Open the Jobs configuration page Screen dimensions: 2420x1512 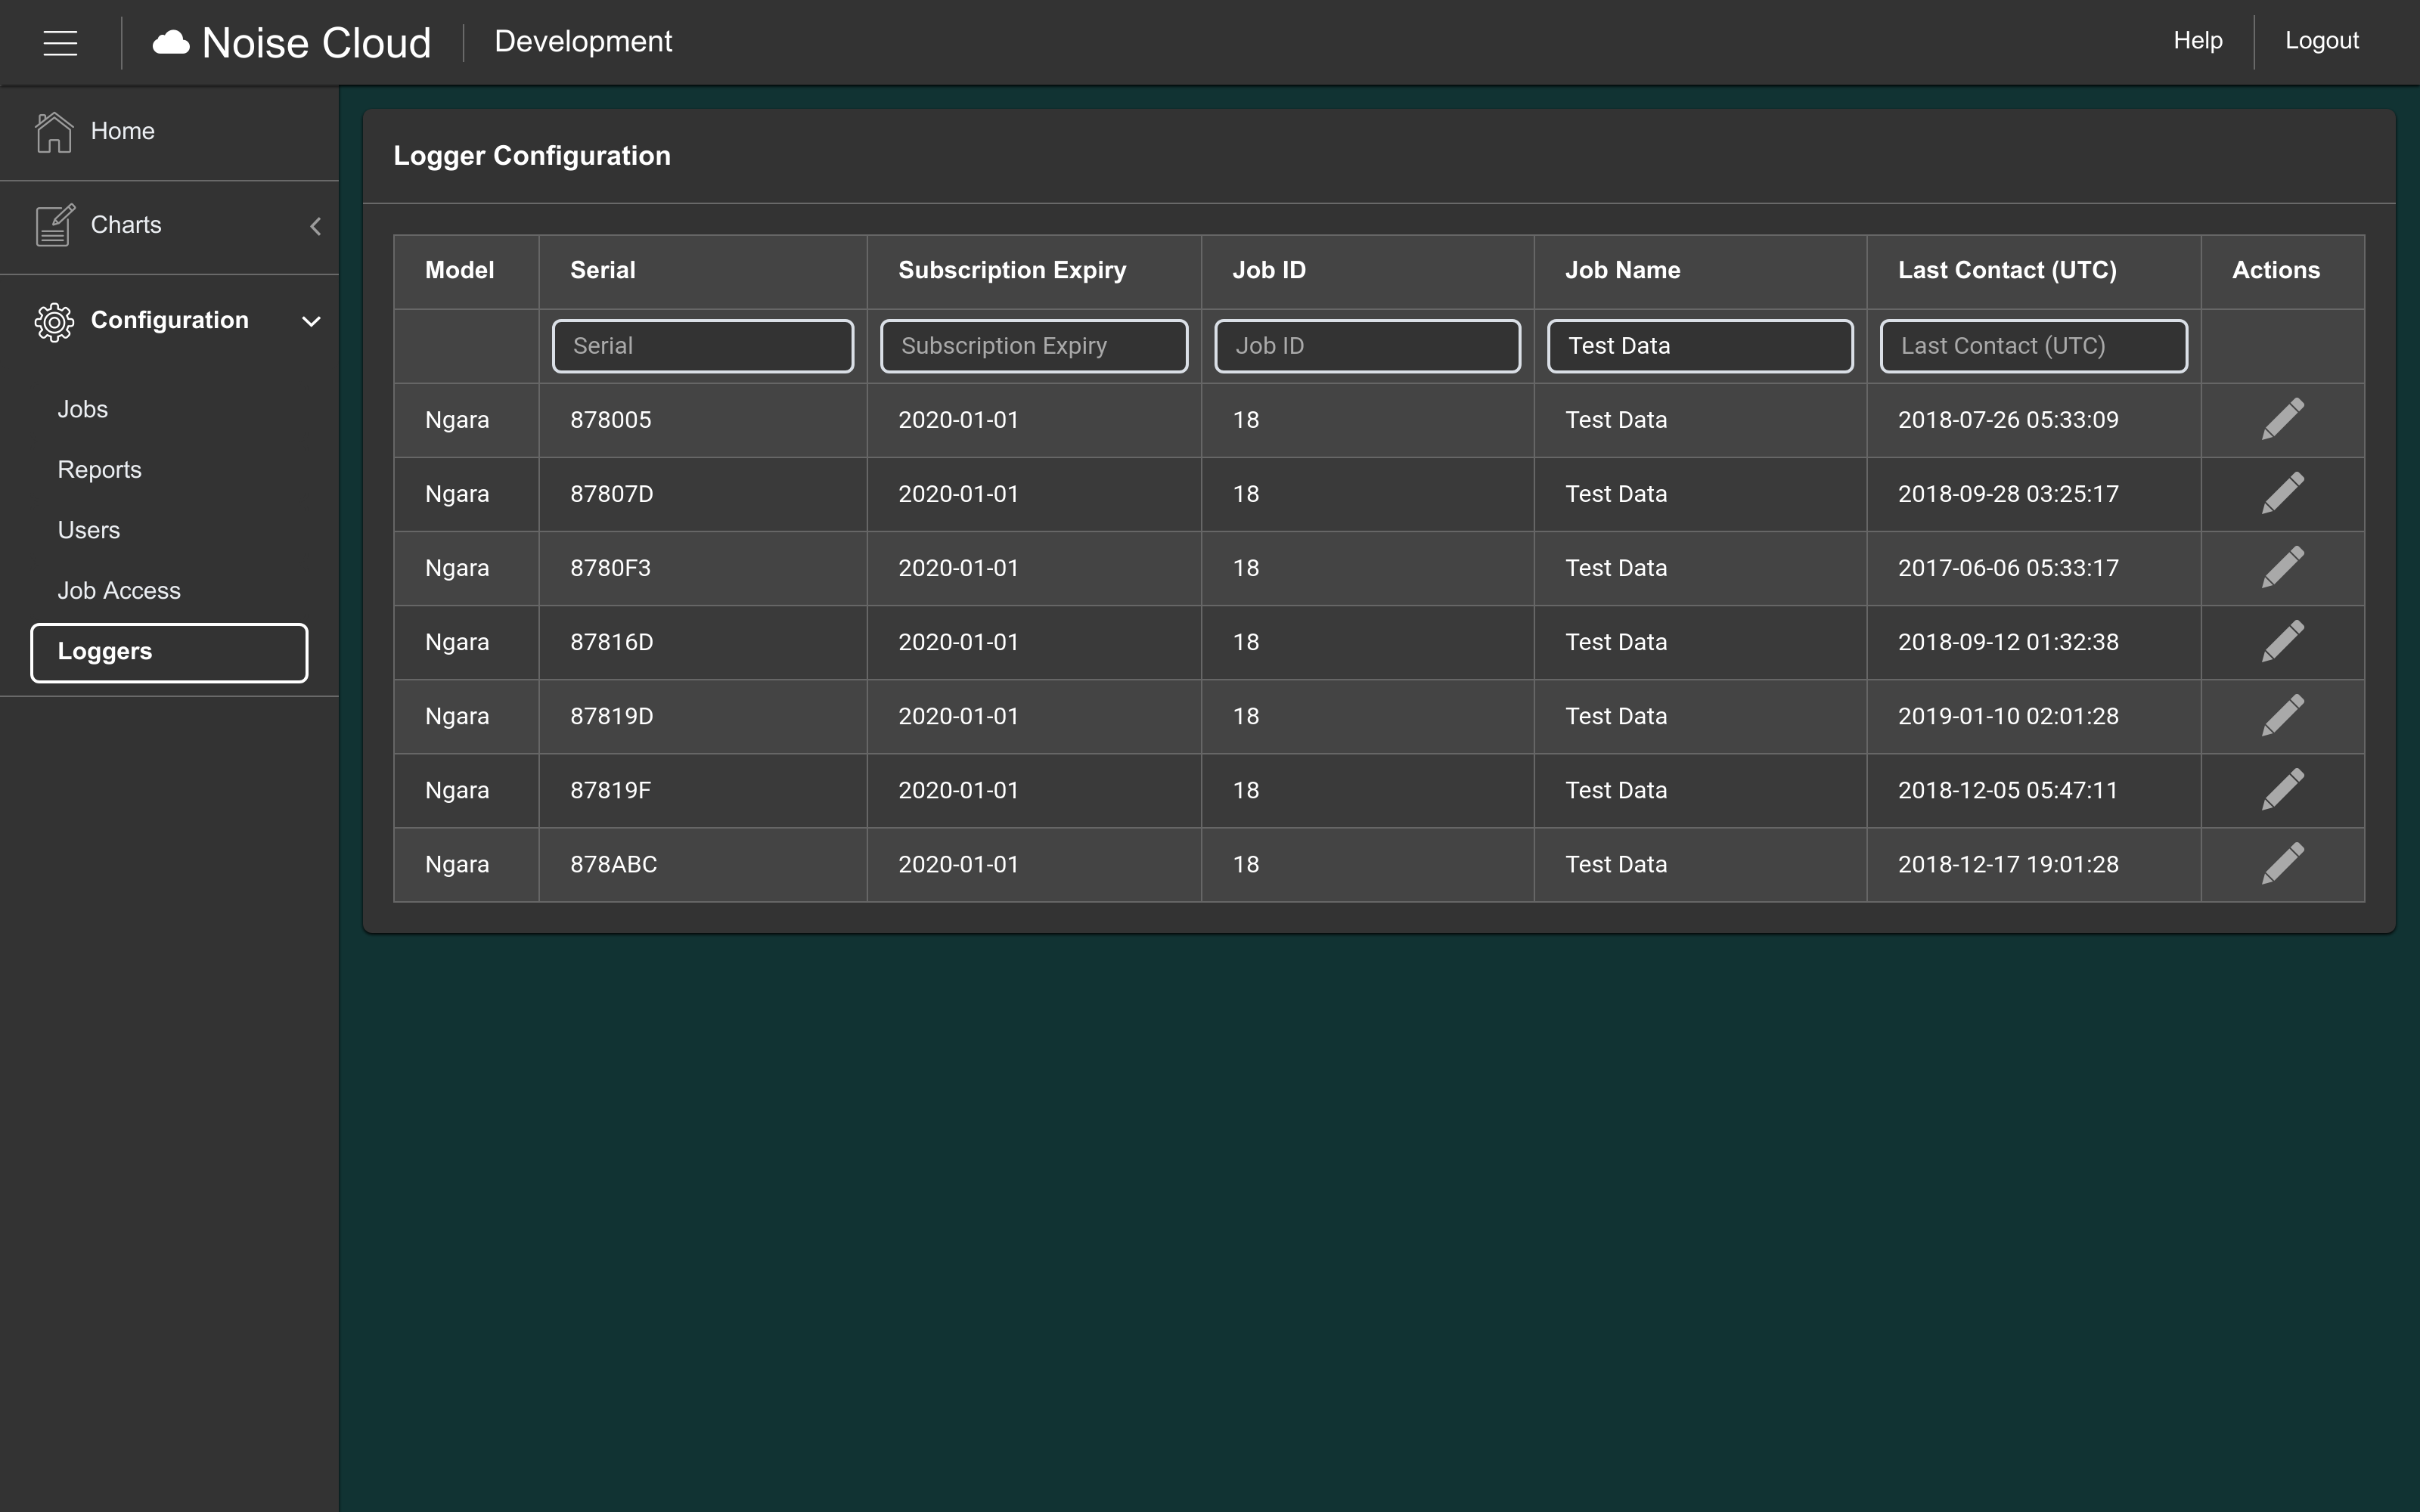tap(83, 409)
